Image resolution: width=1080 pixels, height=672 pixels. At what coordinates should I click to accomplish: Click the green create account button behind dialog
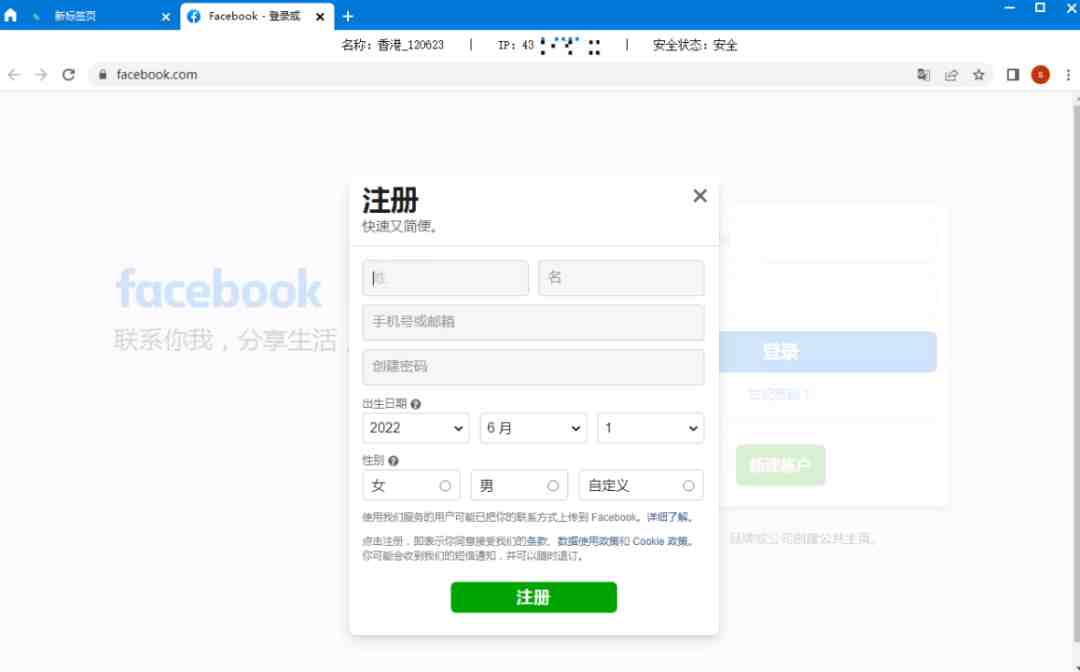[x=780, y=465]
